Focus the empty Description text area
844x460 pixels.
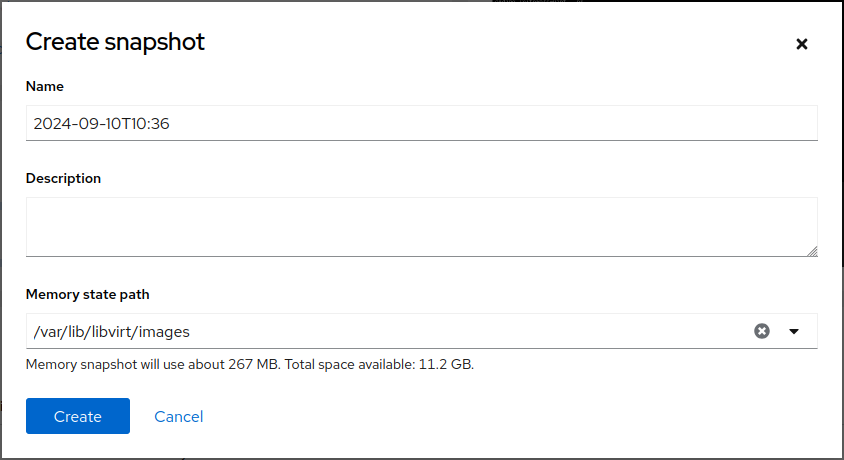click(x=420, y=226)
